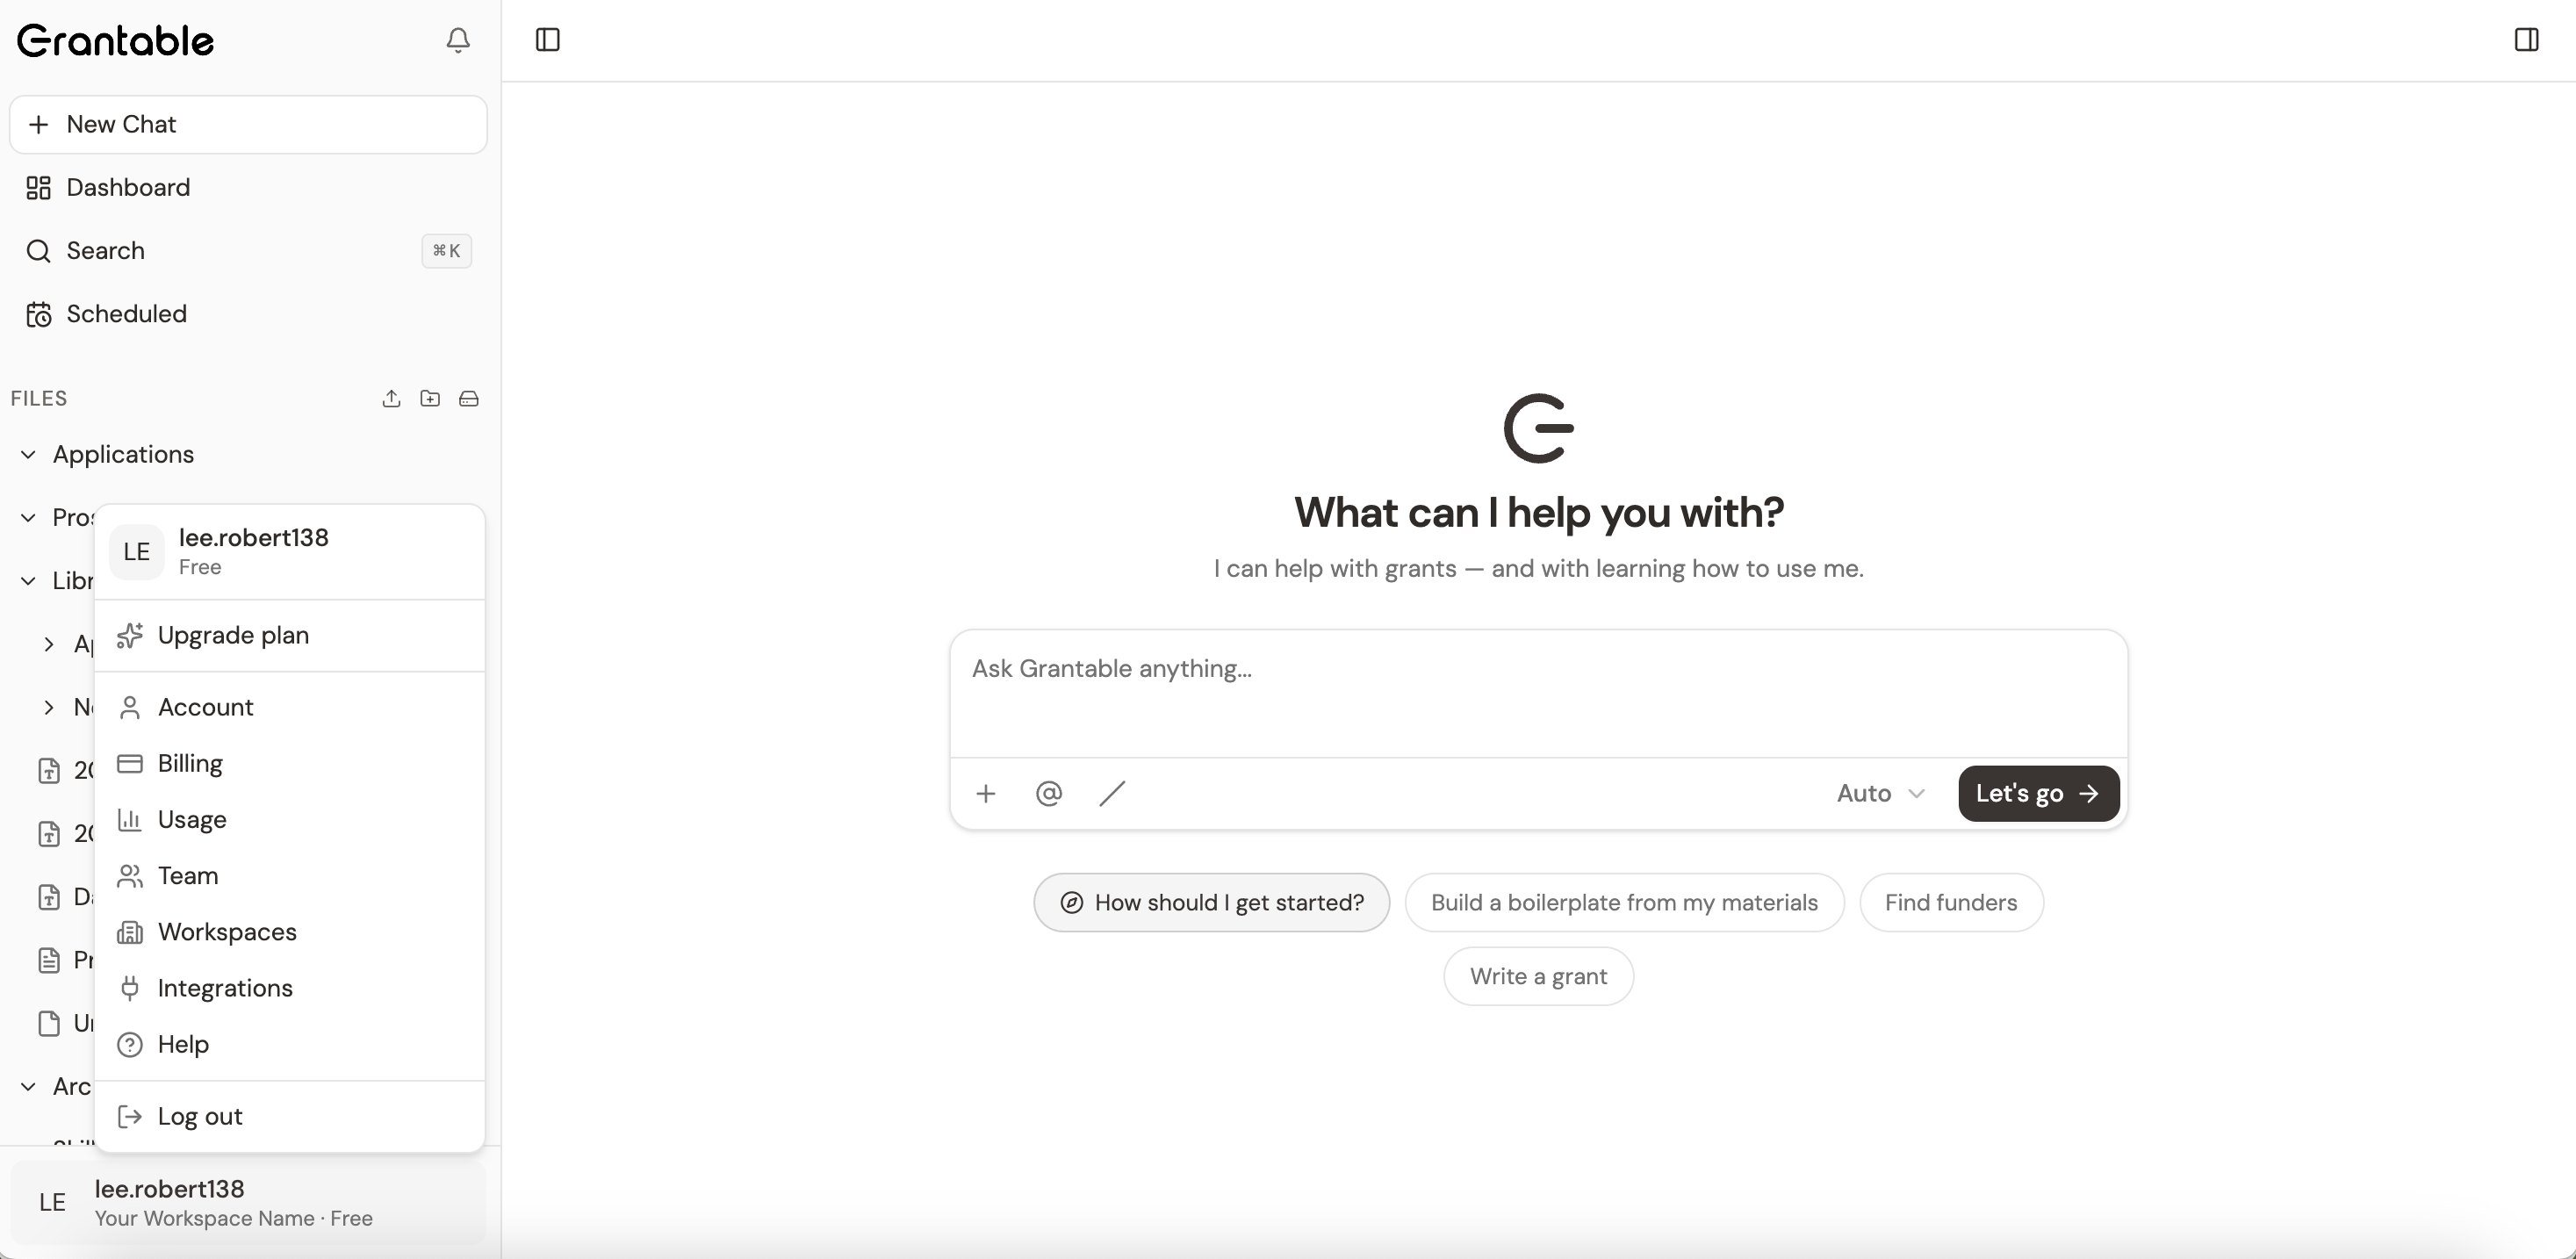Open Workspaces from the account menu

tap(227, 932)
